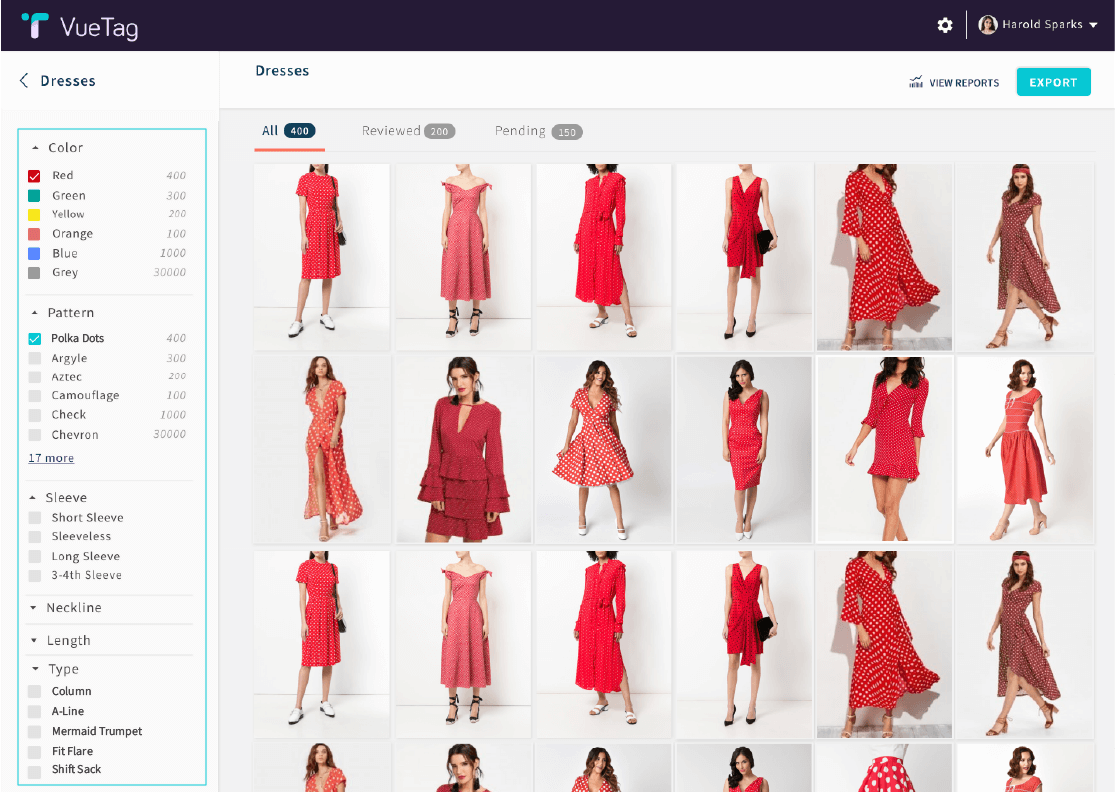Tick the Aztec pattern checkbox
Image resolution: width=1115 pixels, height=792 pixels.
34,377
